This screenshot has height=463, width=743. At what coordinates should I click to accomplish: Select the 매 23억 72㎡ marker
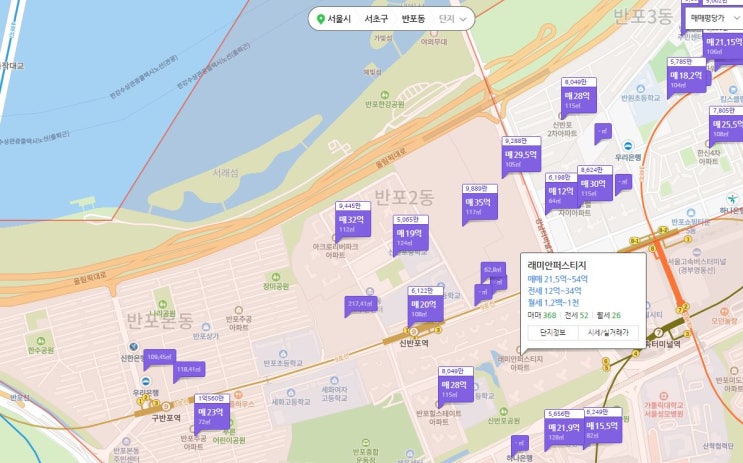[x=211, y=412]
